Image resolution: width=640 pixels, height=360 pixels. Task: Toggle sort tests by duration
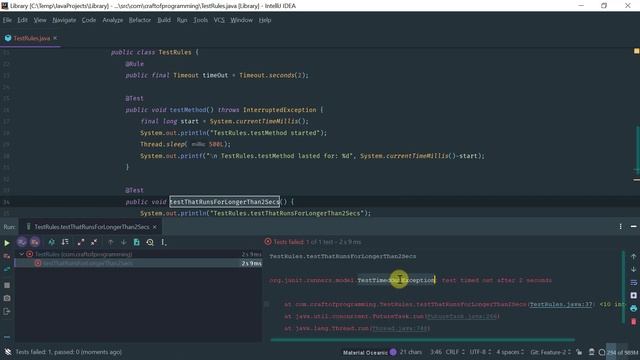[65, 242]
